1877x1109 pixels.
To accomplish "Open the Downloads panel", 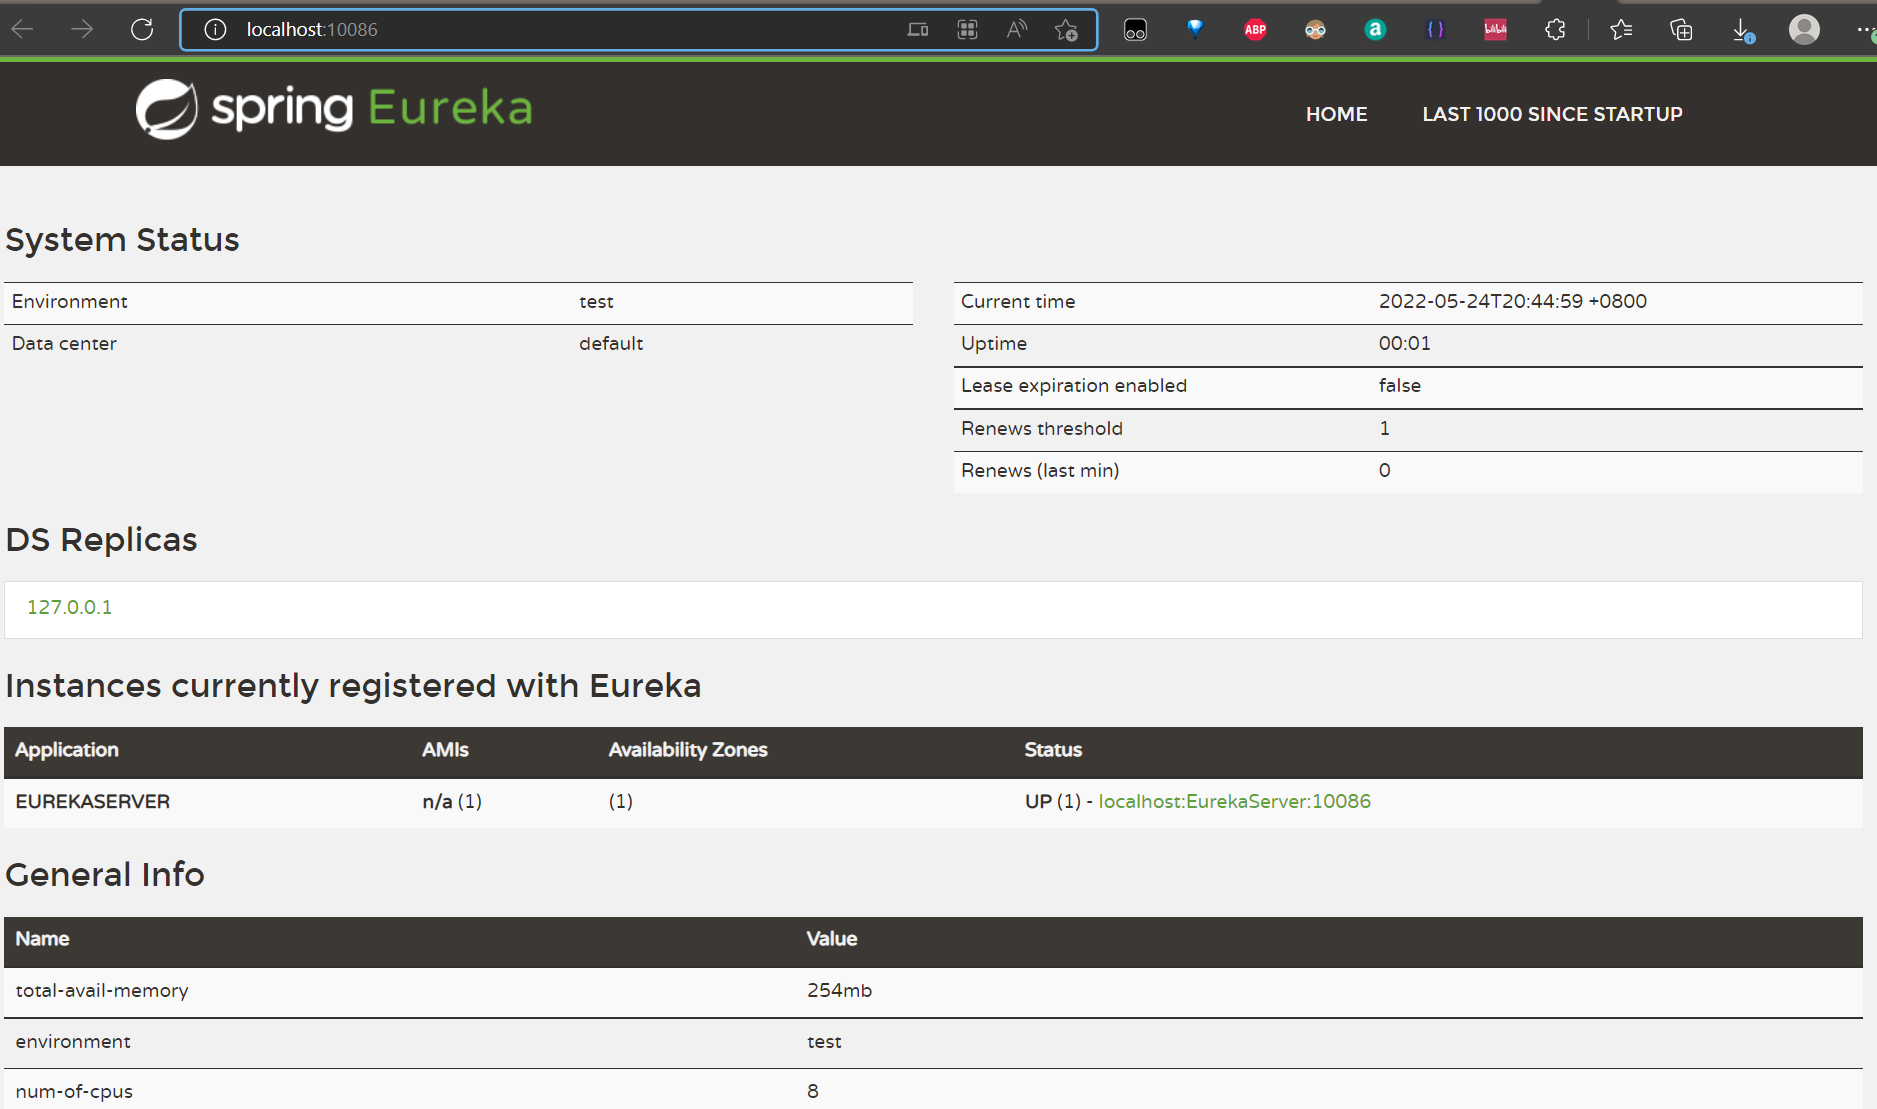I will [1742, 30].
